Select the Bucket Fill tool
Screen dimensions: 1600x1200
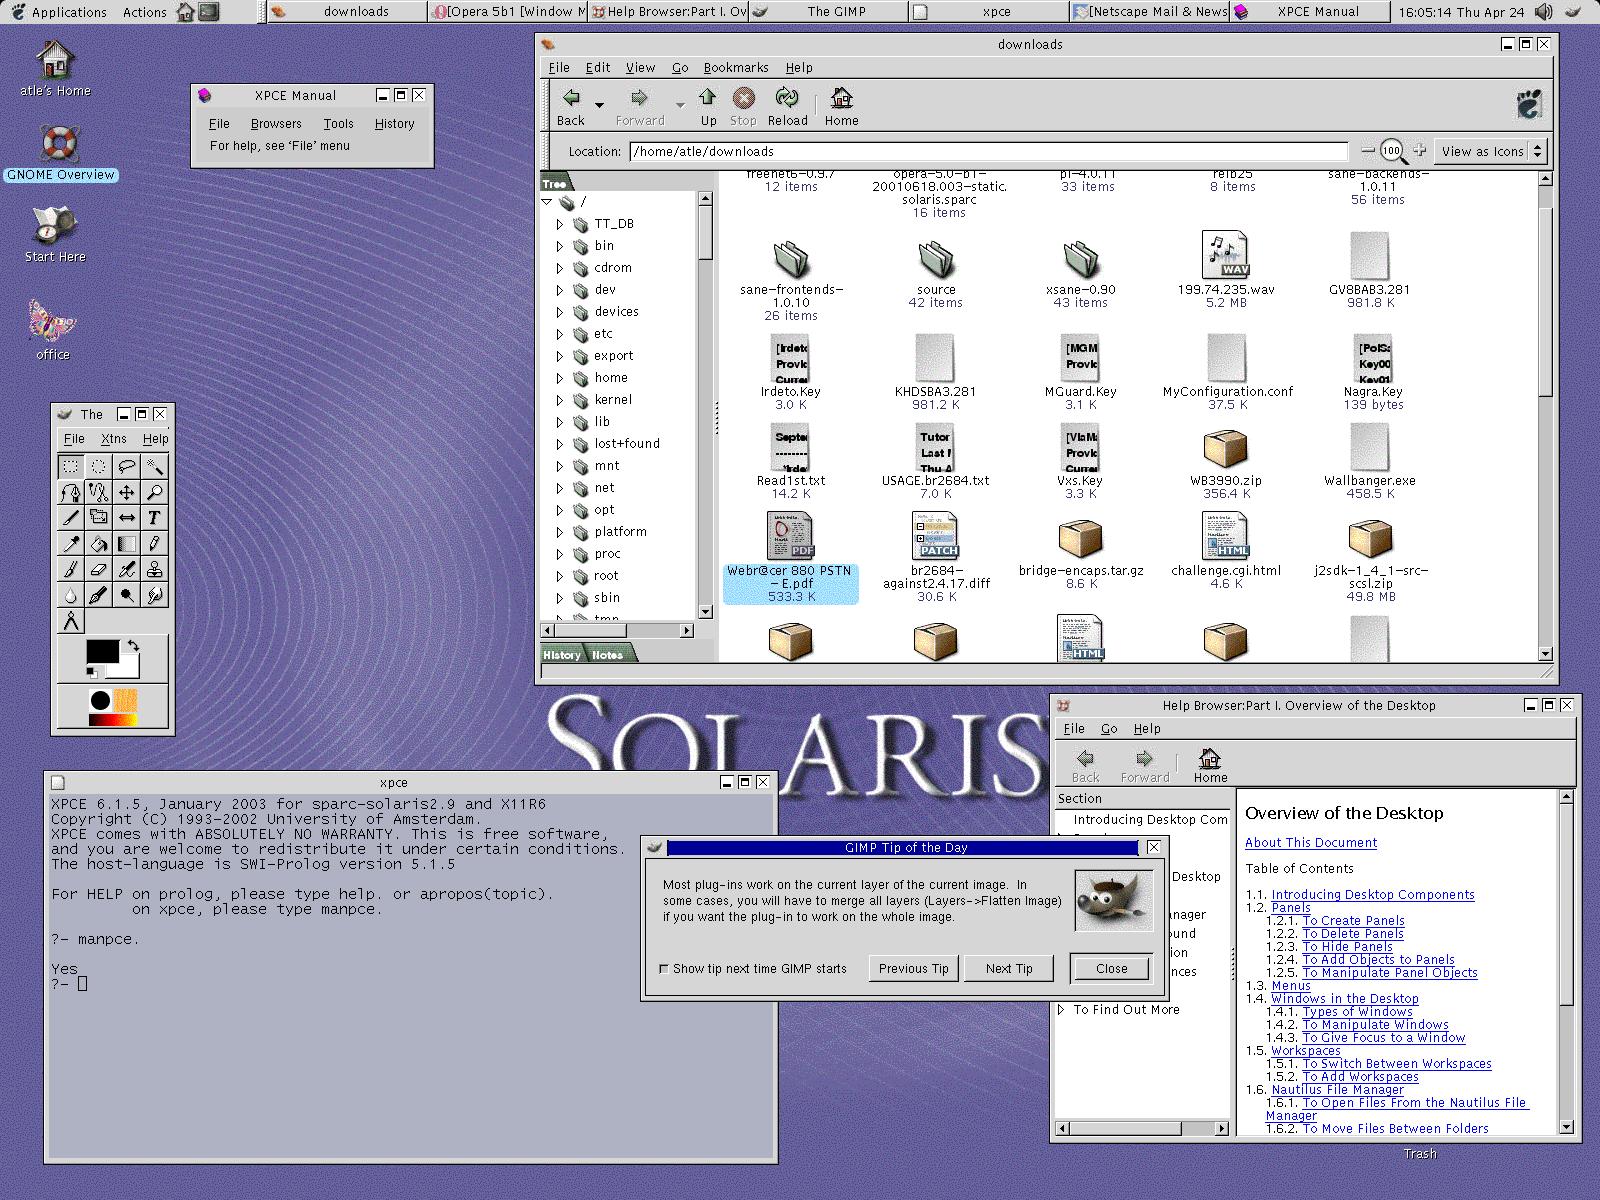tap(98, 544)
